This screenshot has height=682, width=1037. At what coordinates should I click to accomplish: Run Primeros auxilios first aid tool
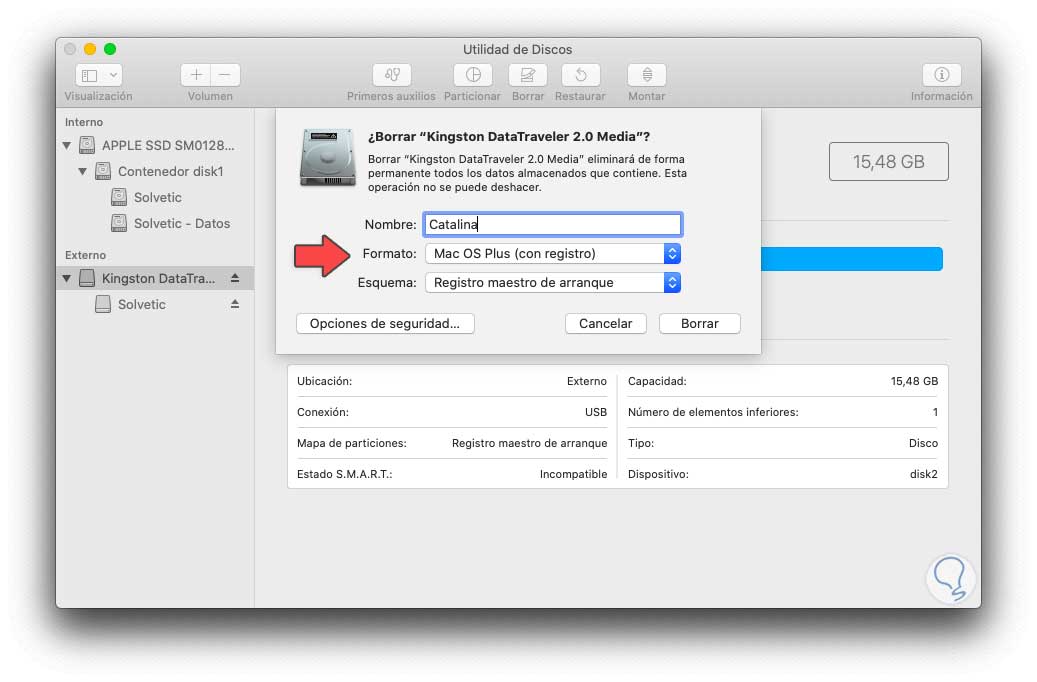tap(392, 75)
